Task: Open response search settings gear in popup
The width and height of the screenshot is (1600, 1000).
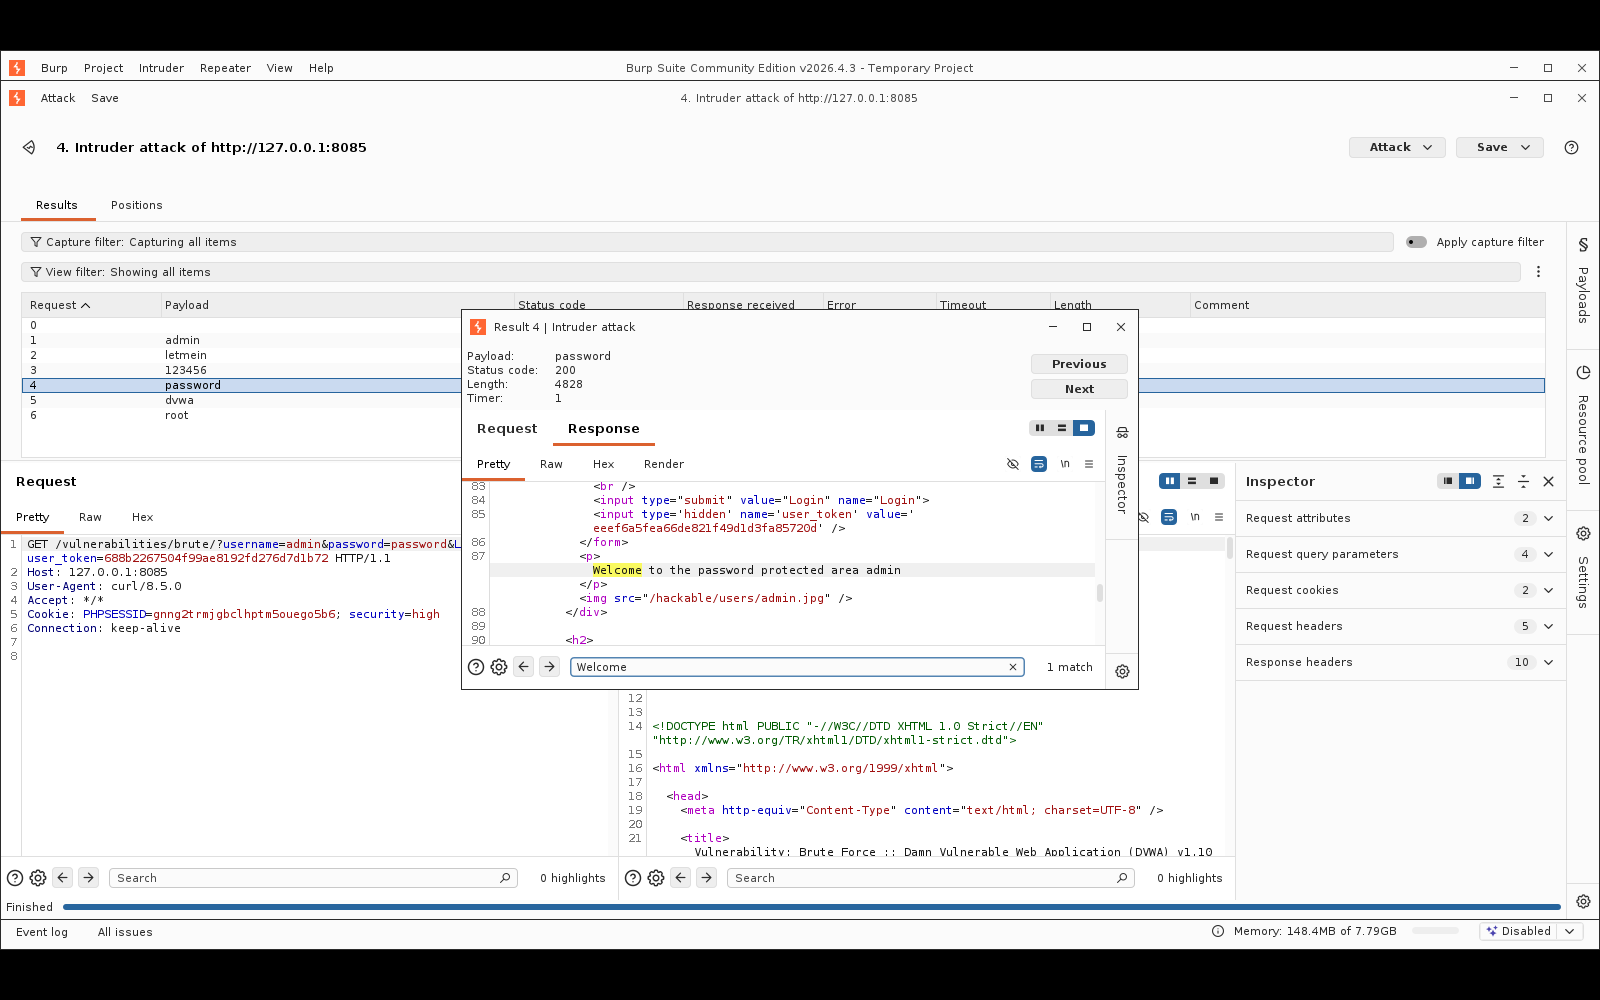Action: pos(499,667)
